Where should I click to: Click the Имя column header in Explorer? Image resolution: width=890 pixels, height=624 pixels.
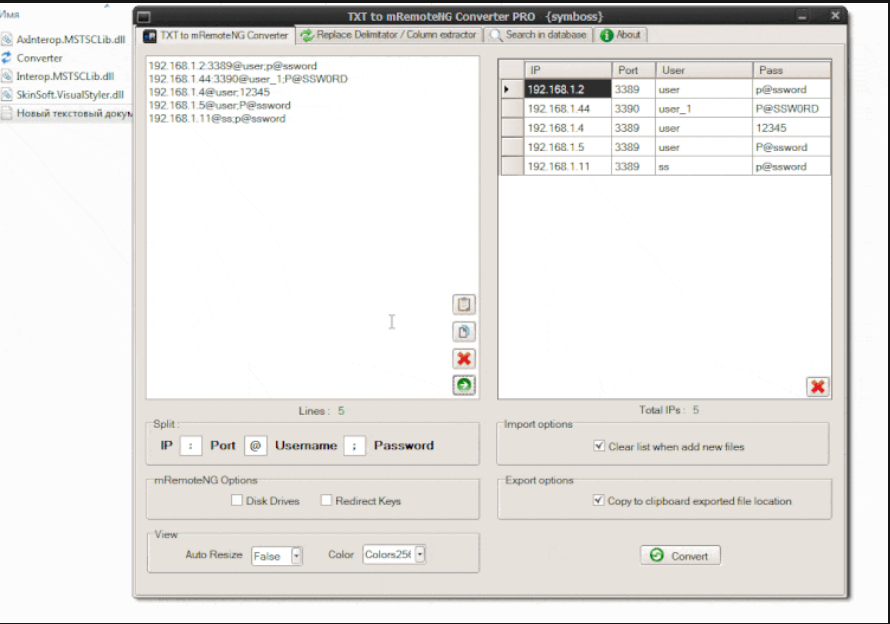[10, 14]
